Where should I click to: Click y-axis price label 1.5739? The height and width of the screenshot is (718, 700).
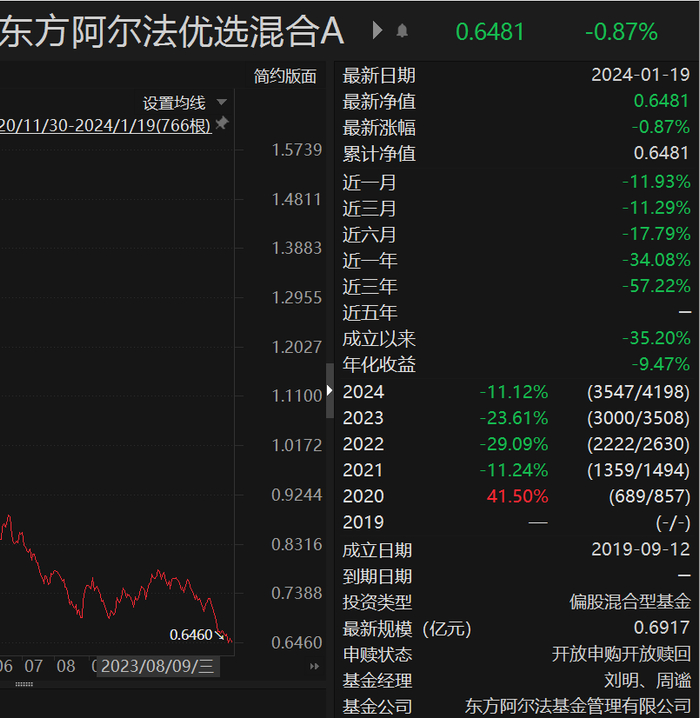(x=297, y=150)
